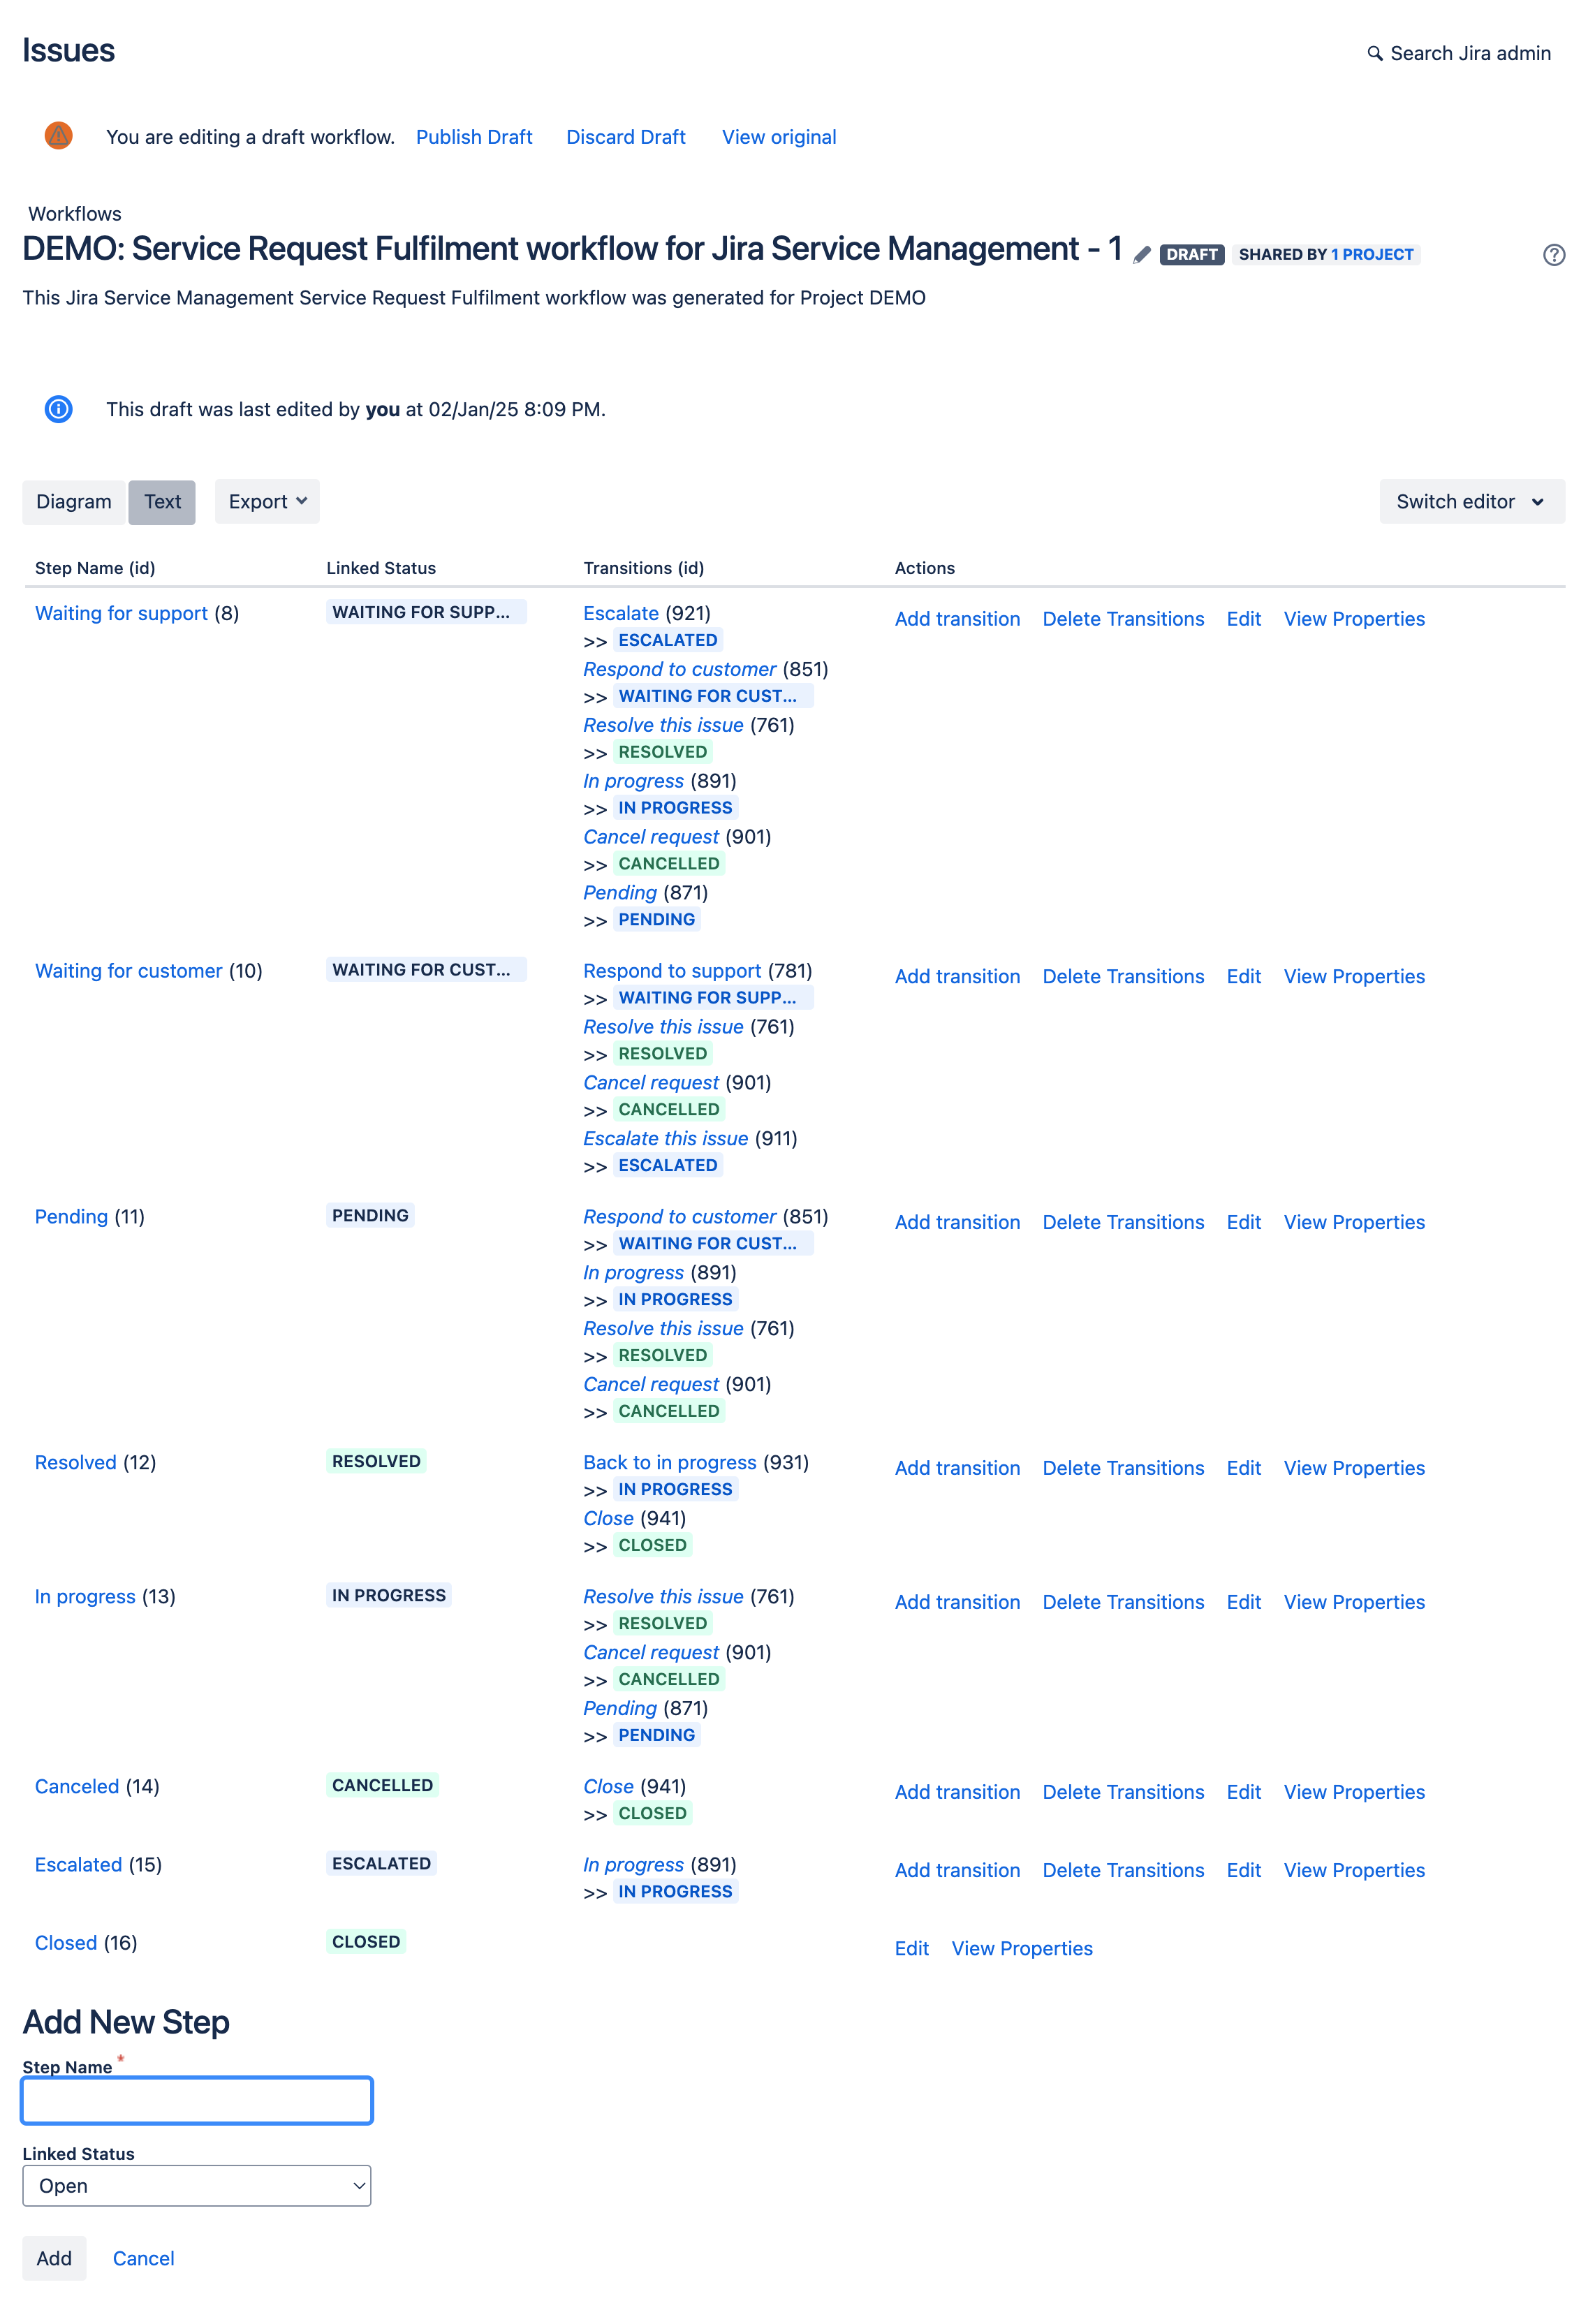View Properties of Escalated step
This screenshot has height=2324, width=1595.
tap(1354, 1870)
